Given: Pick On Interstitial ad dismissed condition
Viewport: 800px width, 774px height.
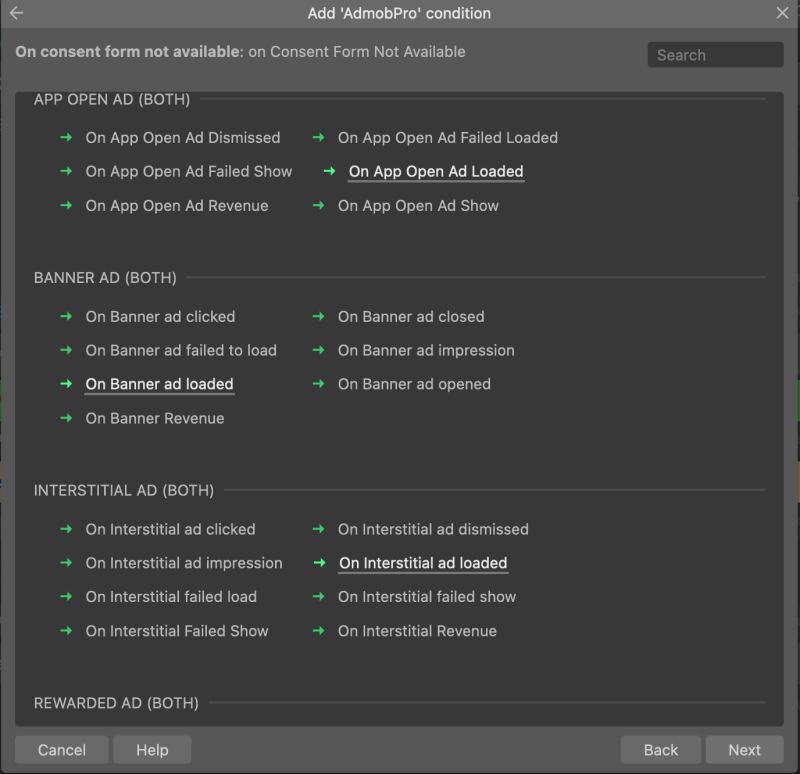Looking at the screenshot, I should tap(433, 529).
